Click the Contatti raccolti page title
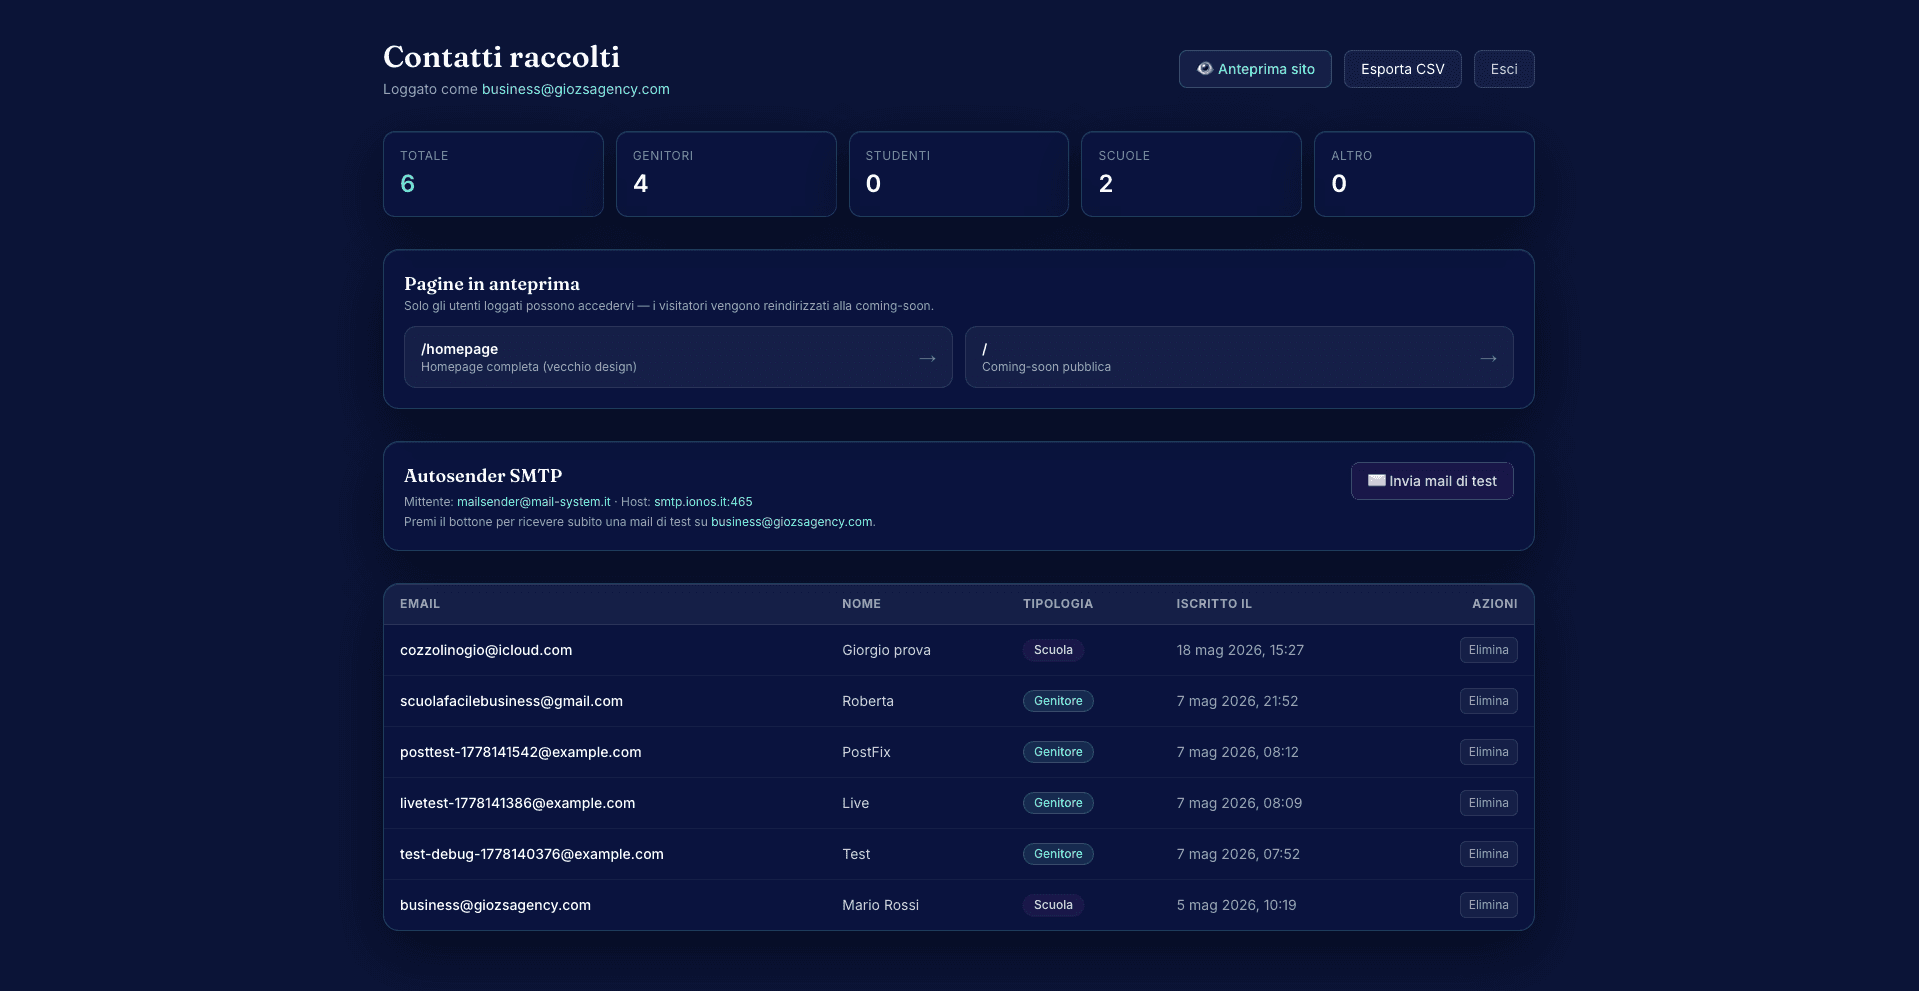 (501, 57)
